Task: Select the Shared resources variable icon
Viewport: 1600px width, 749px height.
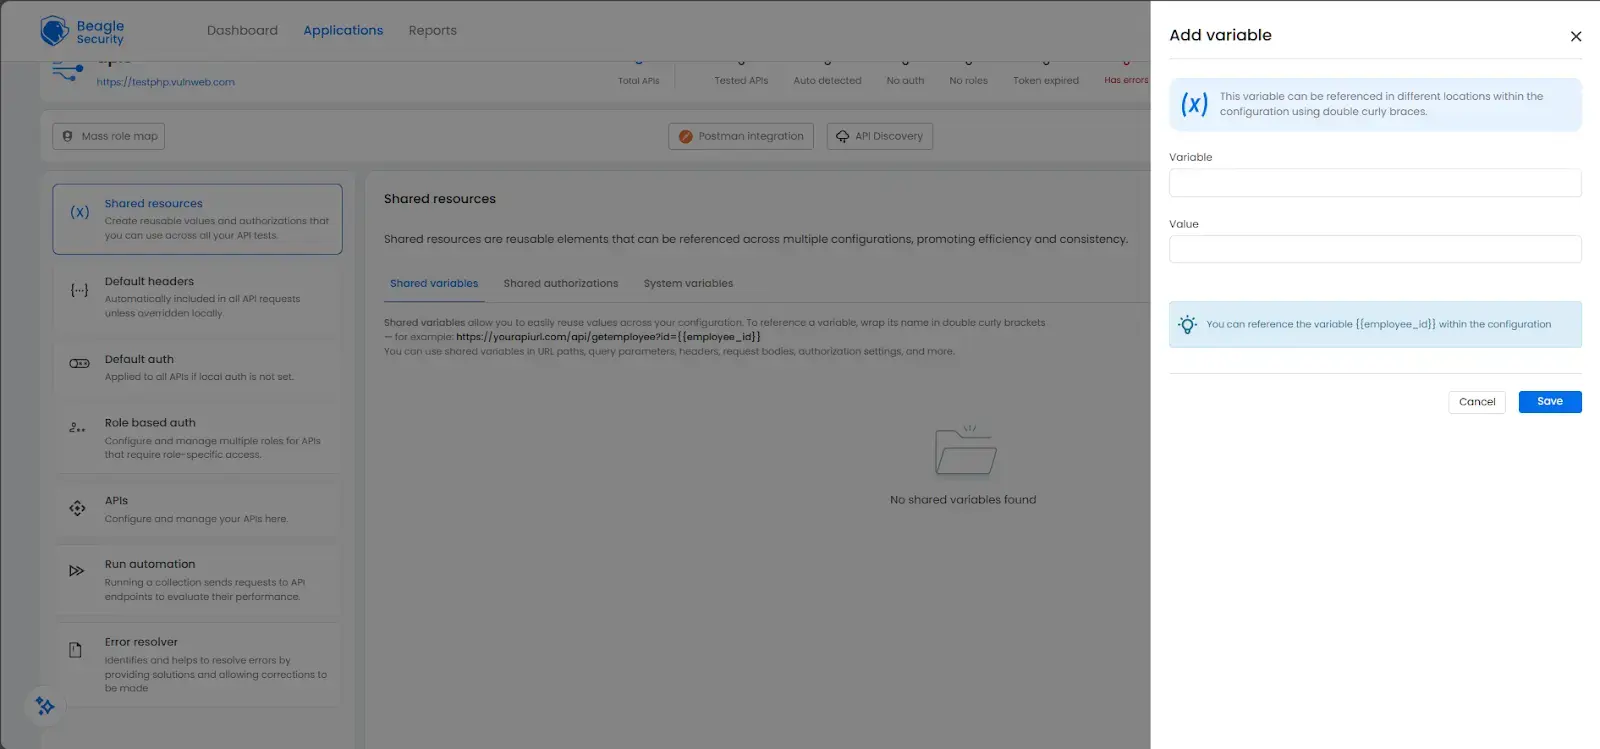Action: coord(80,212)
